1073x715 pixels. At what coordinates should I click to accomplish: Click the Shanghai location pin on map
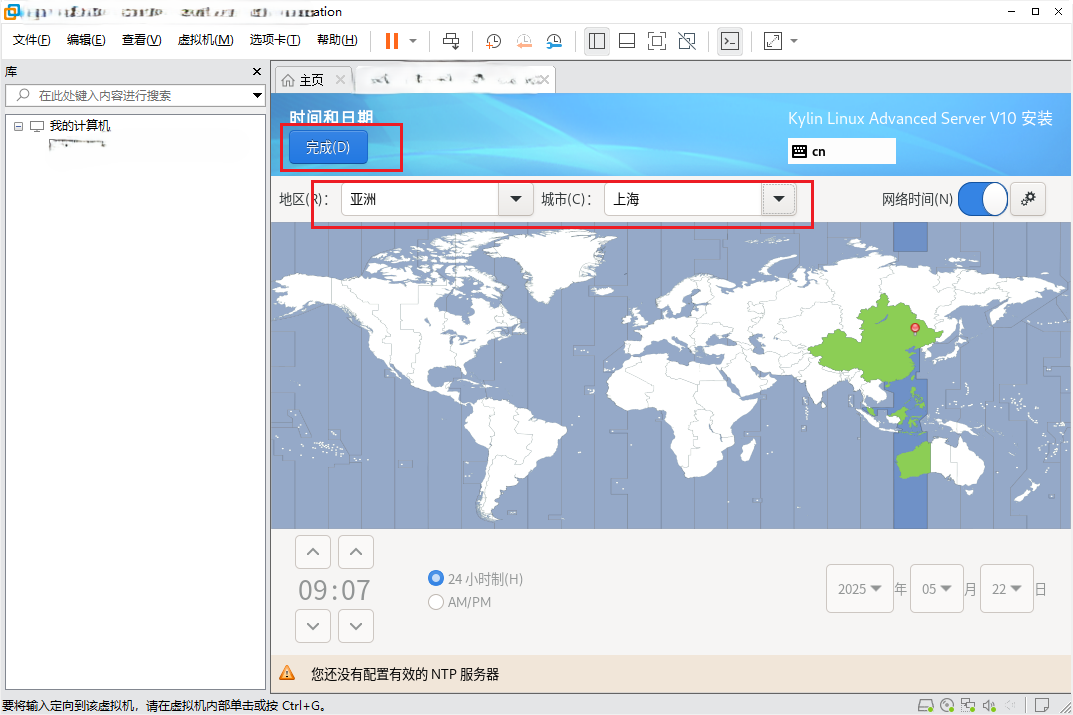[915, 329]
